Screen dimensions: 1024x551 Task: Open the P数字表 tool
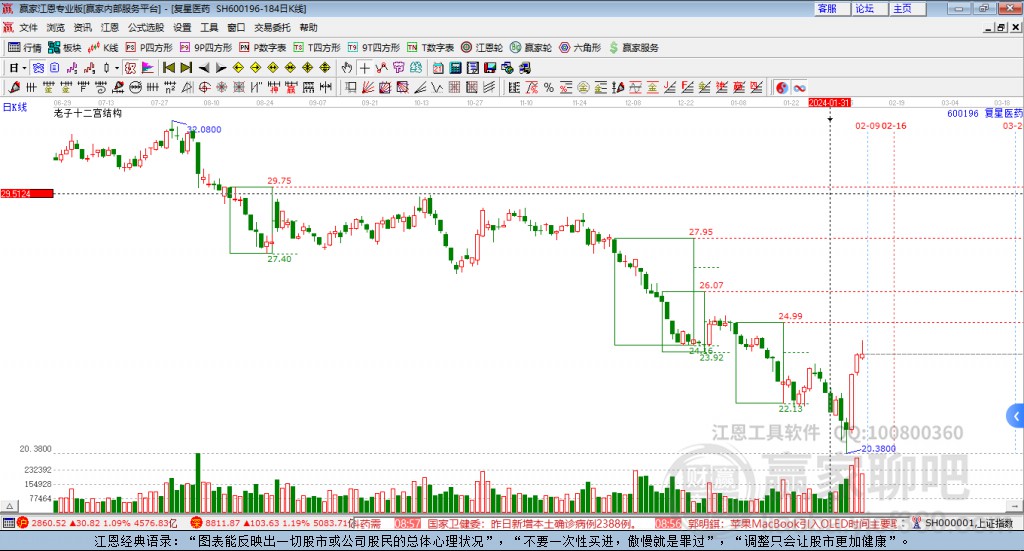click(x=263, y=48)
